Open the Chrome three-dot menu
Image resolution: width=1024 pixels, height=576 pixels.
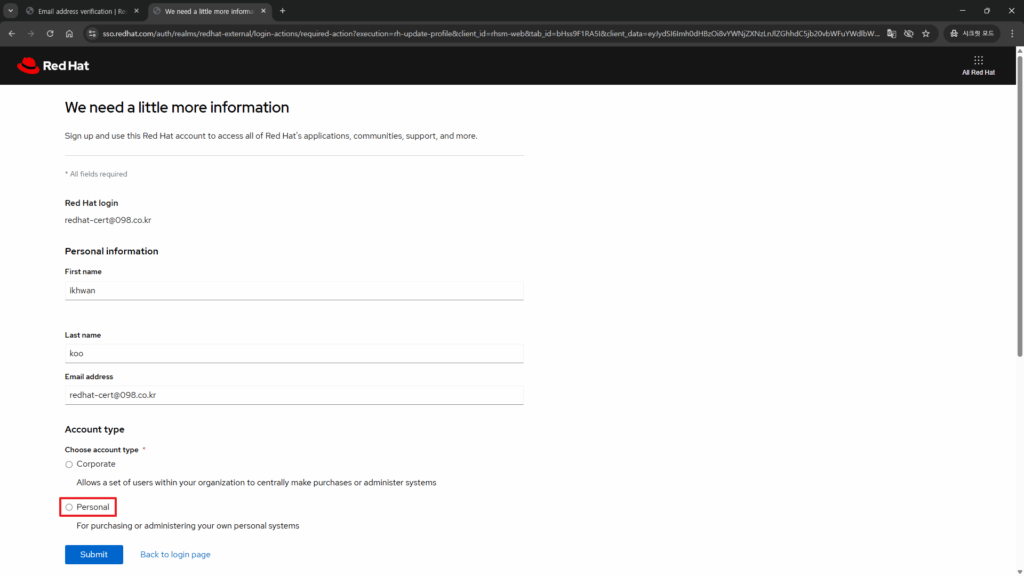[1011, 33]
